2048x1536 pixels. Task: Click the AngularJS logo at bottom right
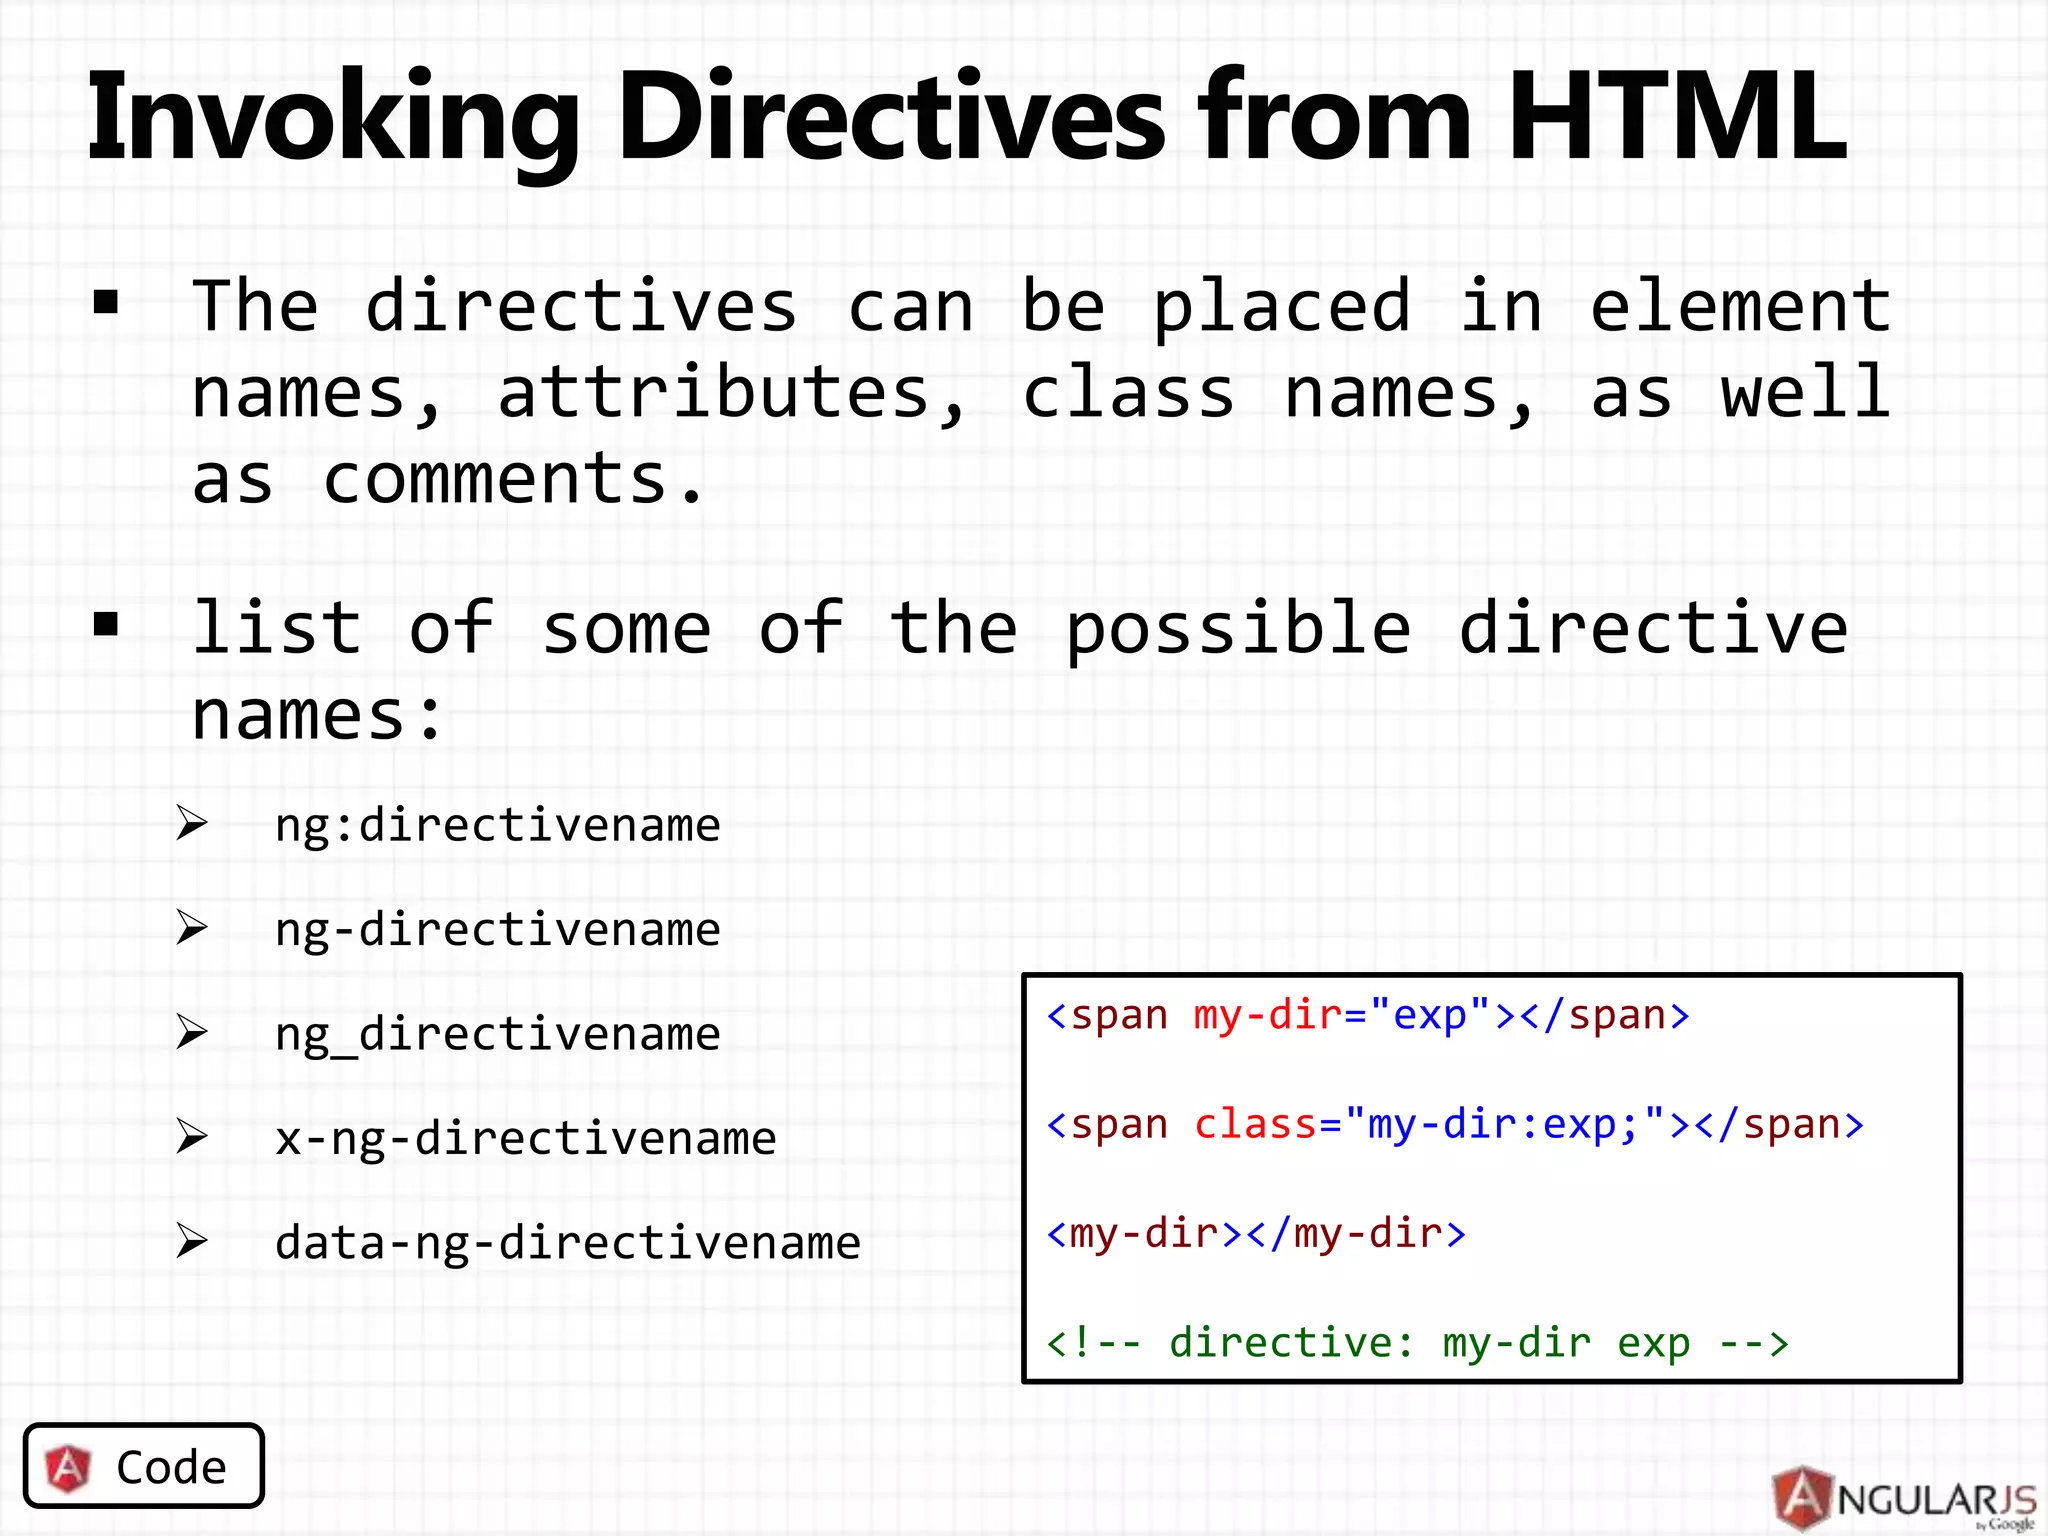point(1906,1498)
